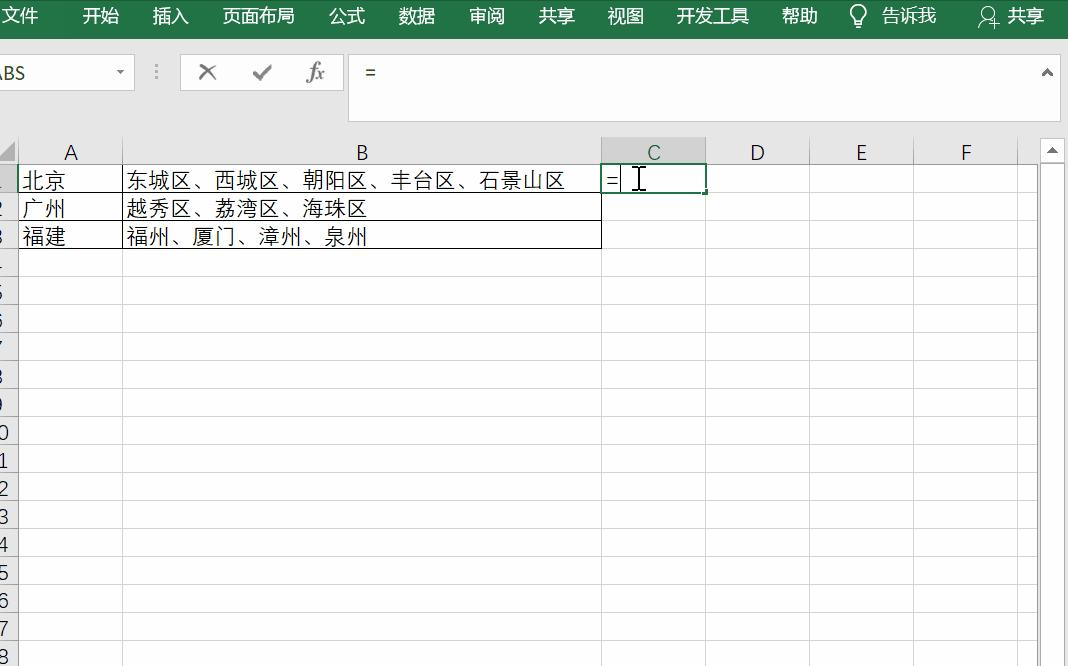This screenshot has height=666, width=1068.
Task: Open the 数据 ribbon tab
Action: [417, 16]
